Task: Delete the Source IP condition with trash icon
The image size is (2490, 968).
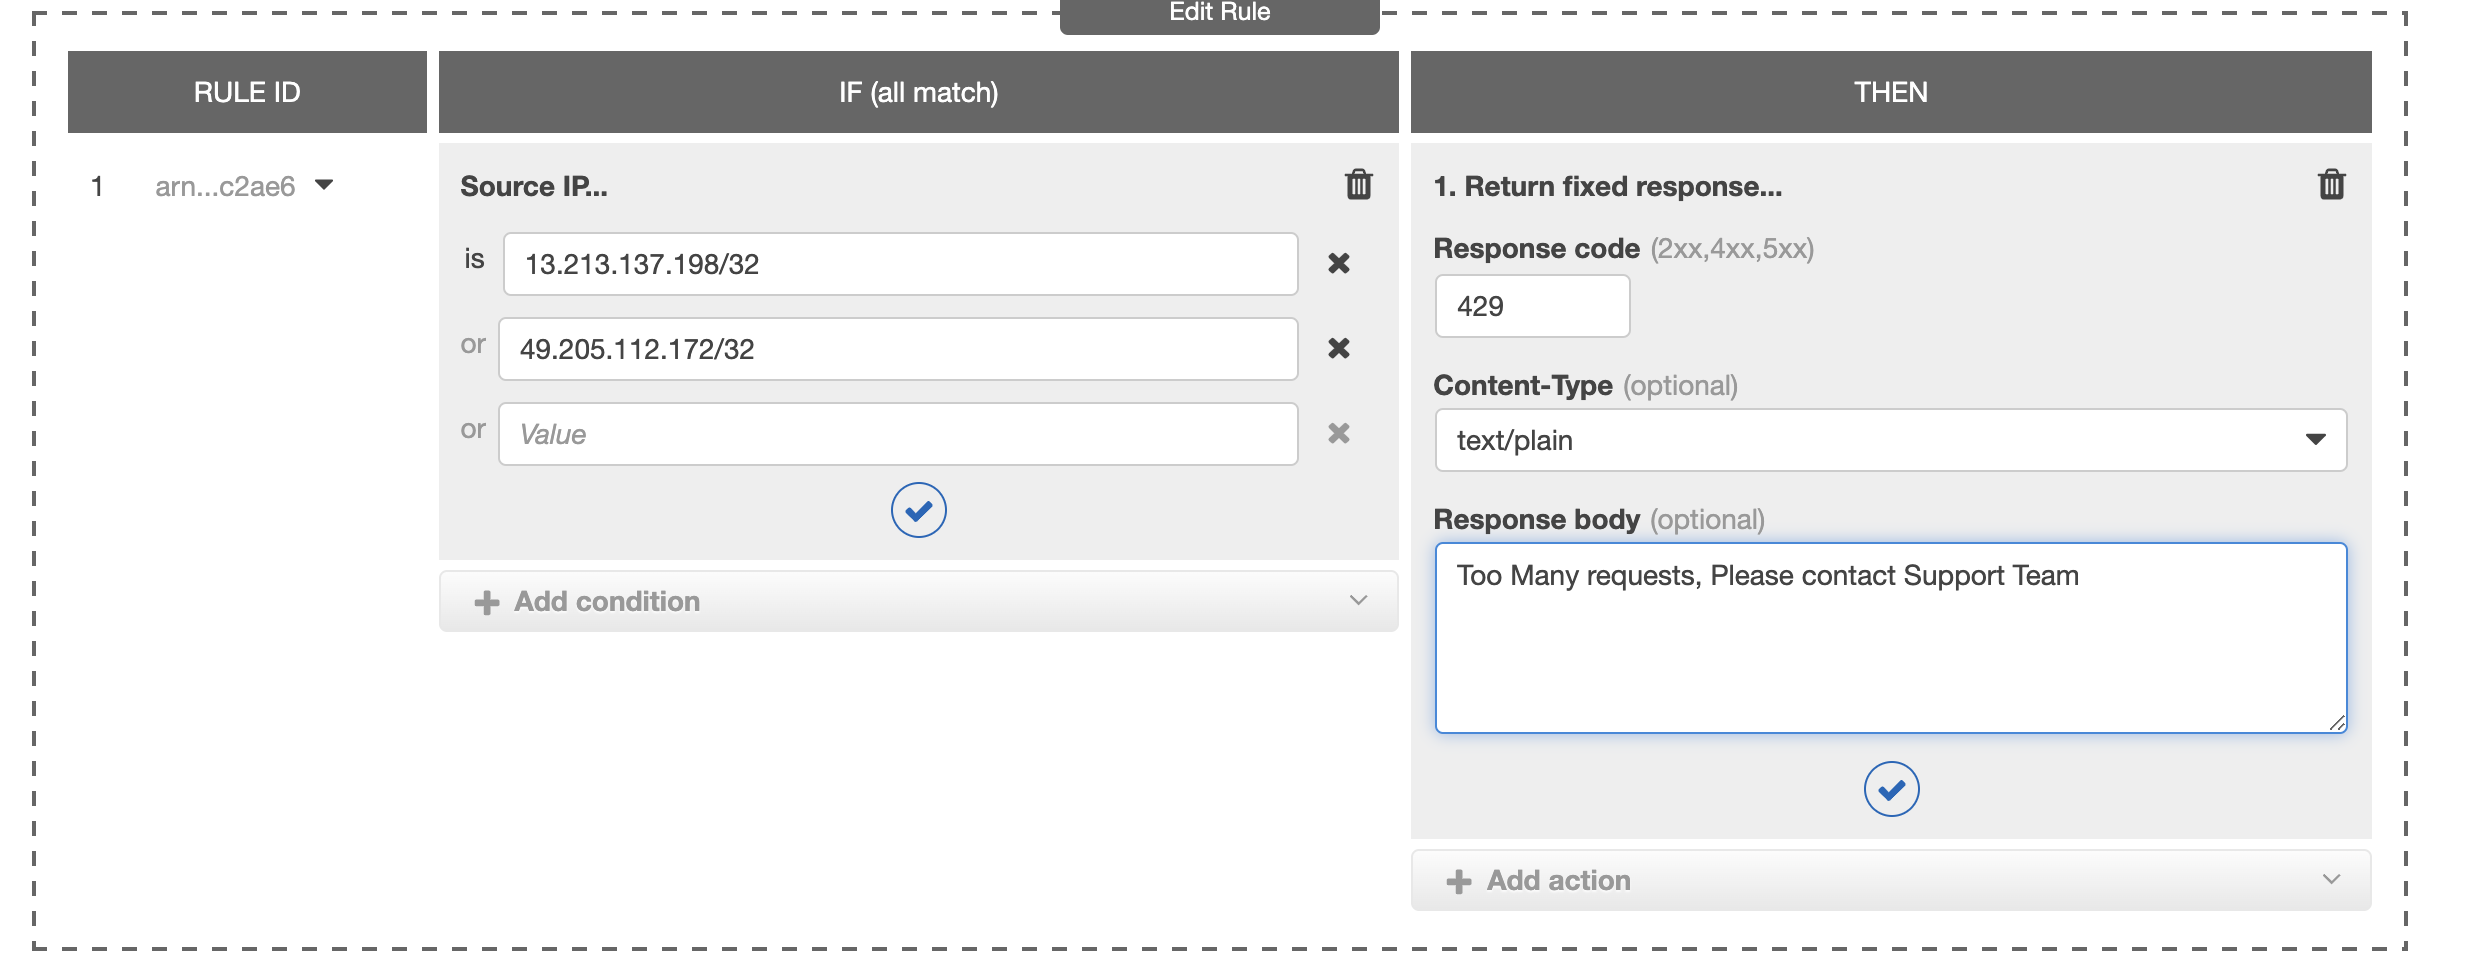Action: point(1358,185)
